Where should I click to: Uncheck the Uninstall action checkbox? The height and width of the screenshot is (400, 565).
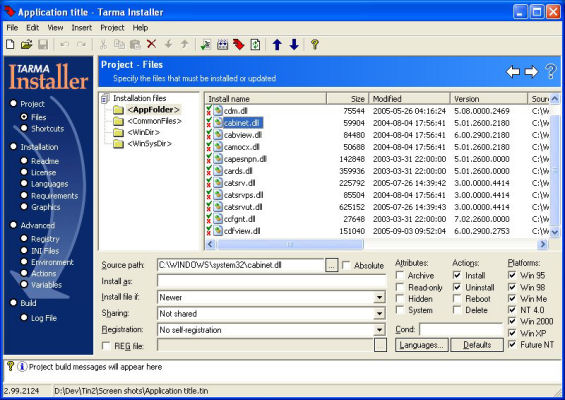click(457, 287)
